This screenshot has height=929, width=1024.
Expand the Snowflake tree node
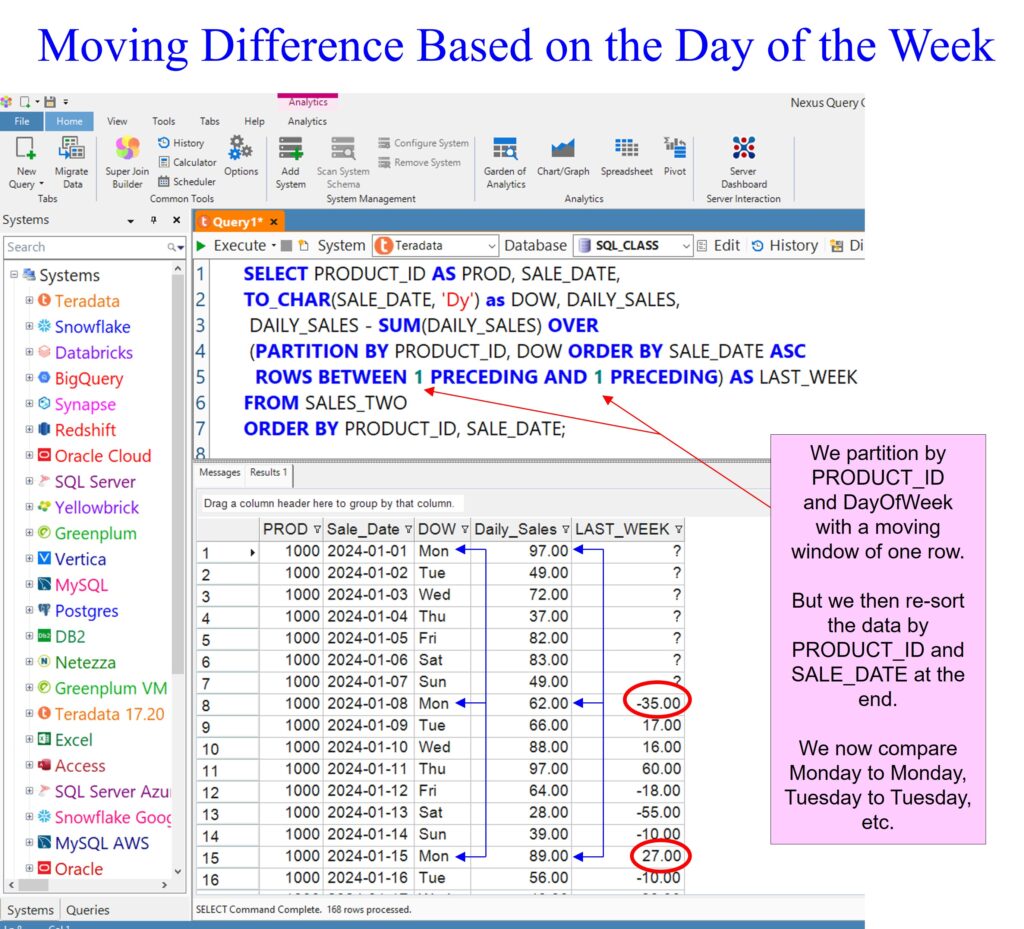29,327
